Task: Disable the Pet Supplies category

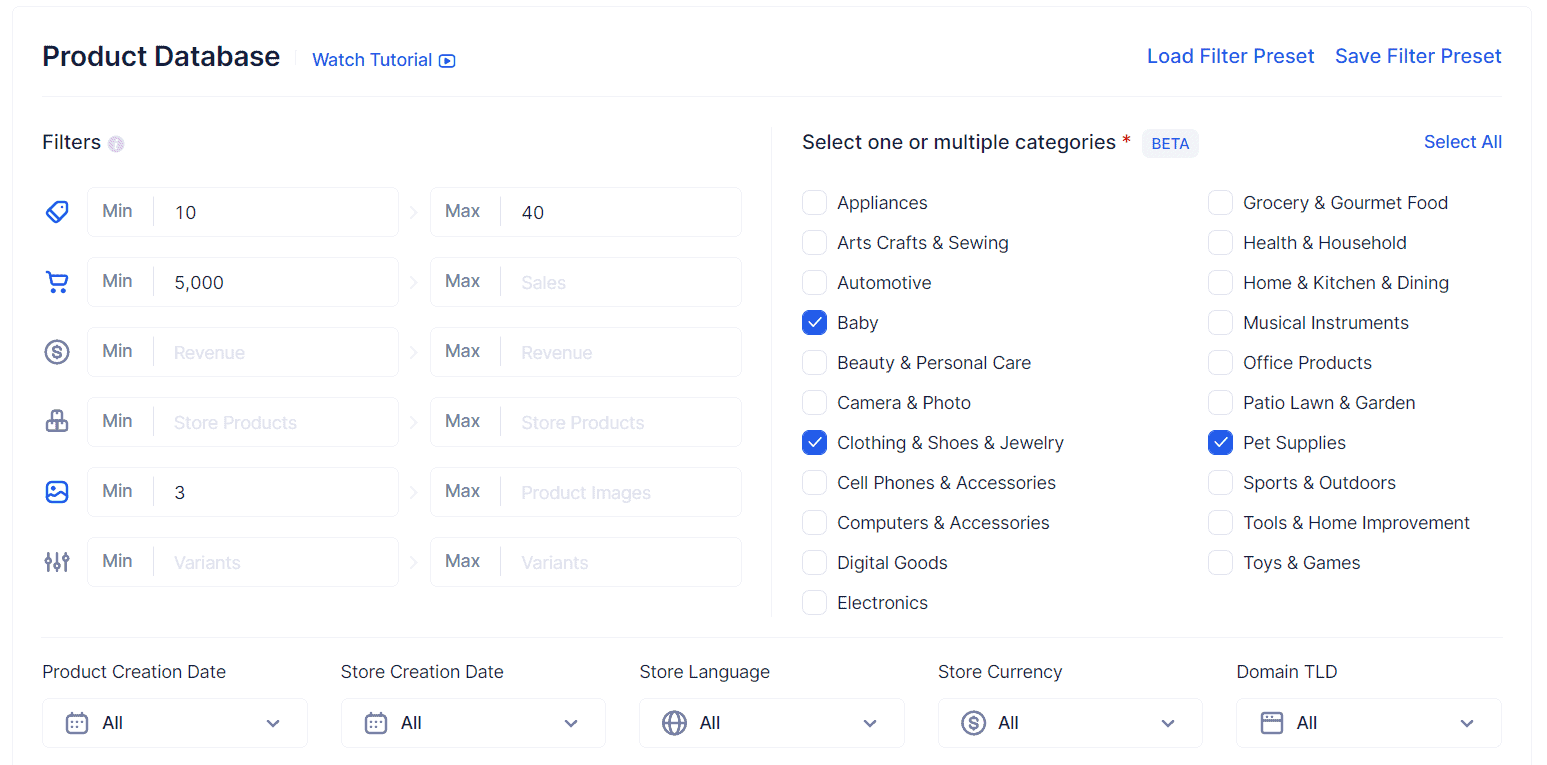Action: click(1220, 442)
